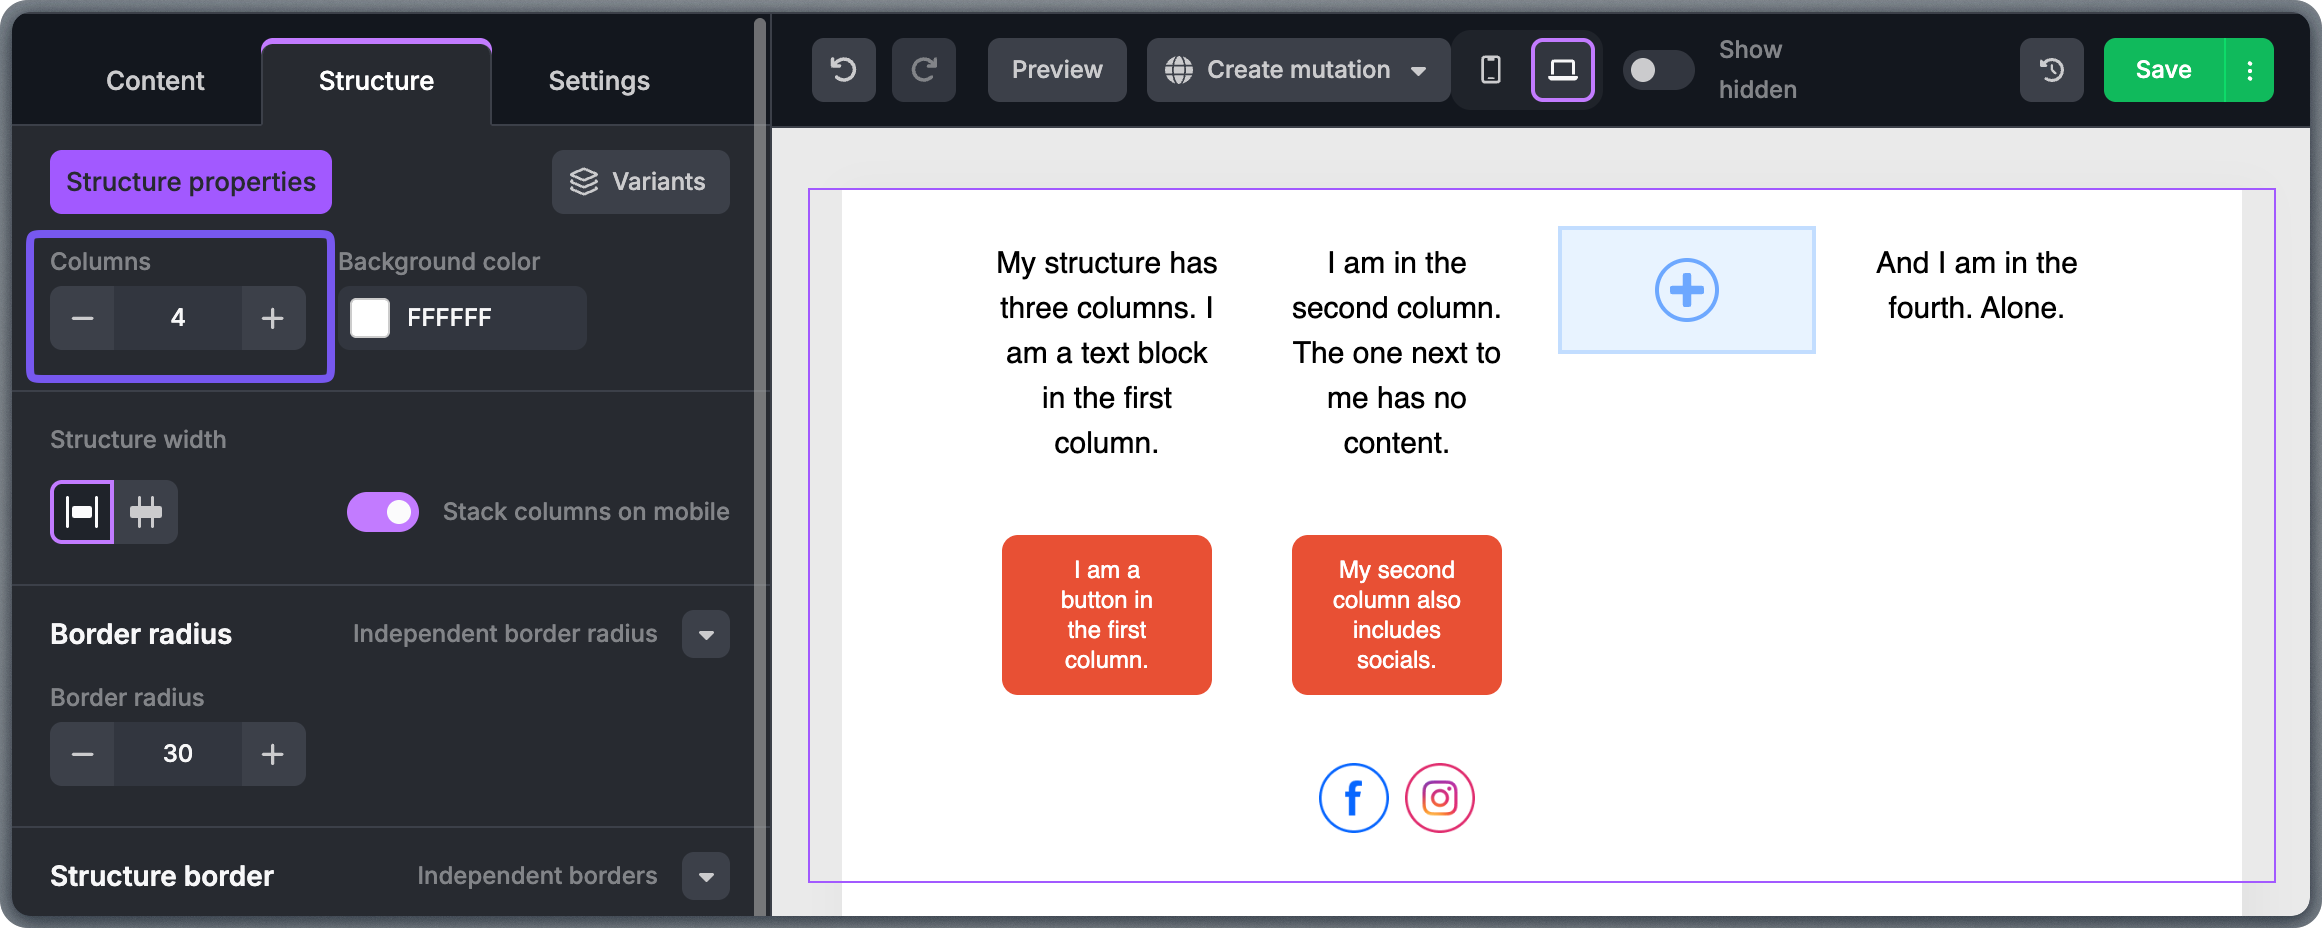Disable Stack columns on mobile
The image size is (2322, 928).
coord(383,512)
